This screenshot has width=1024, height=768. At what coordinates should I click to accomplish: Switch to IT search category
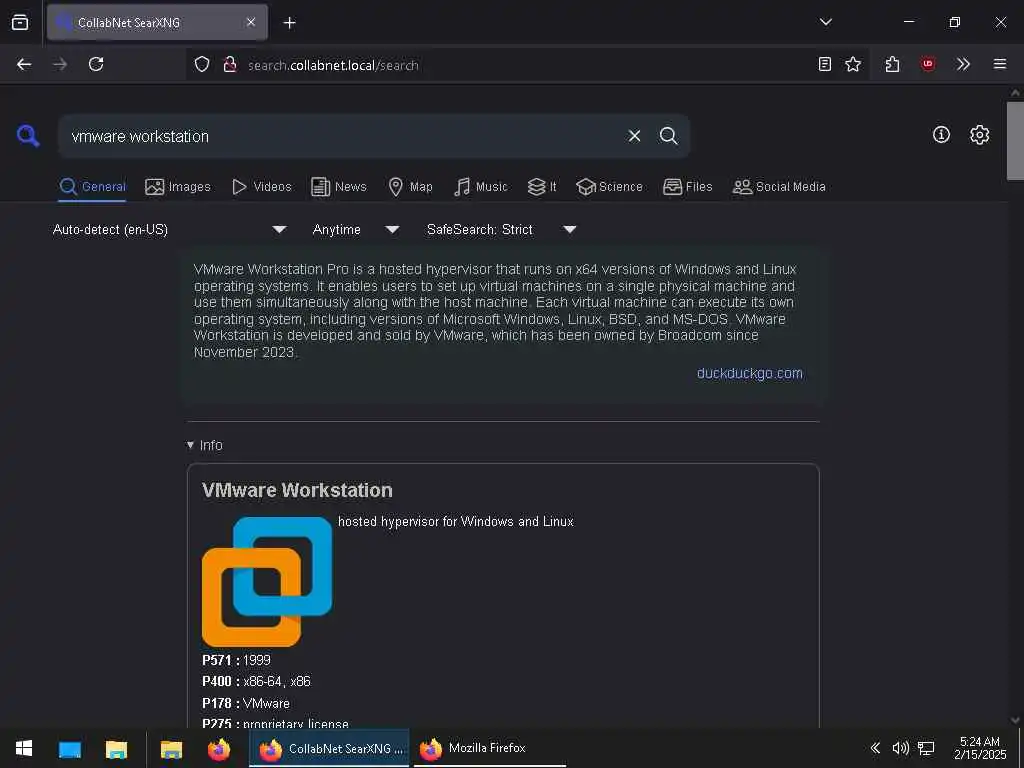click(542, 187)
